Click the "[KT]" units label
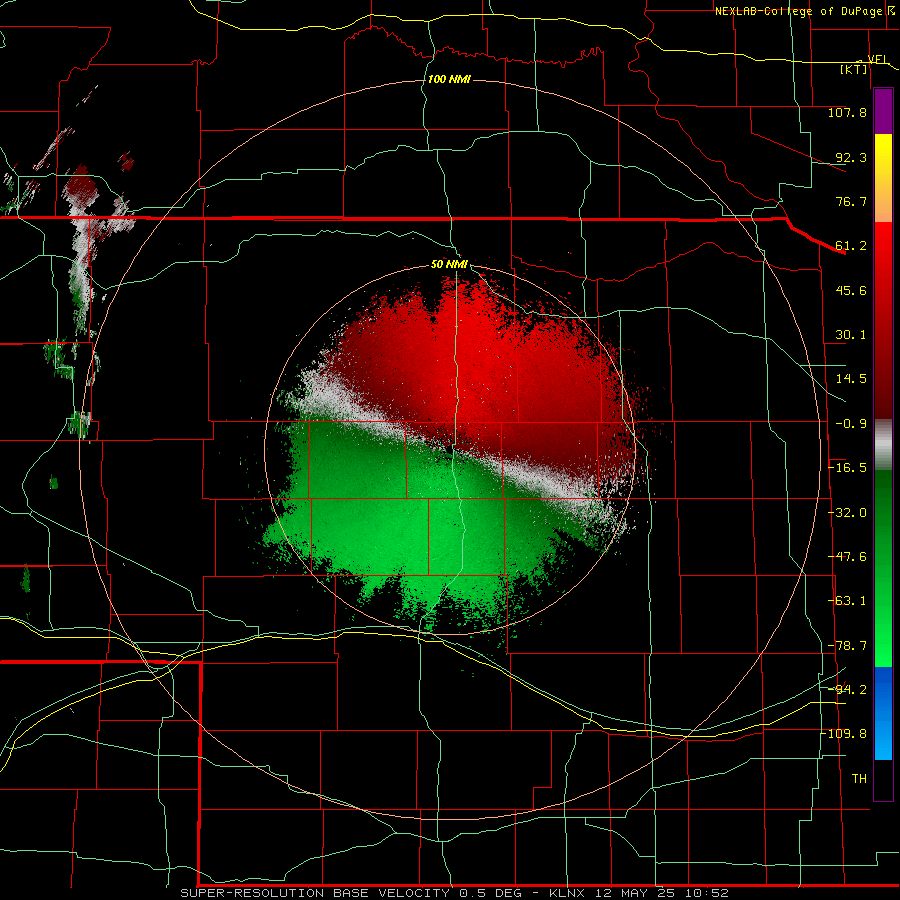The width and height of the screenshot is (900, 900). pyautogui.click(x=854, y=69)
